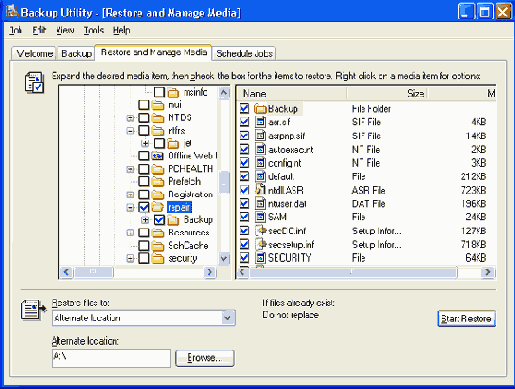Uncheck the SECURITY file checkbox

point(244,258)
